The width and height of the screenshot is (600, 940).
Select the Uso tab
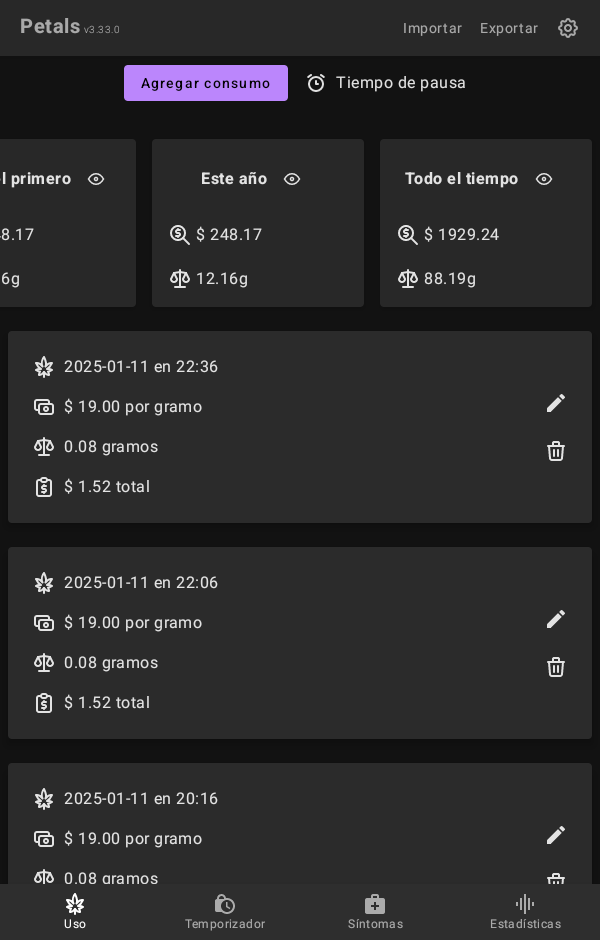[x=75, y=911]
